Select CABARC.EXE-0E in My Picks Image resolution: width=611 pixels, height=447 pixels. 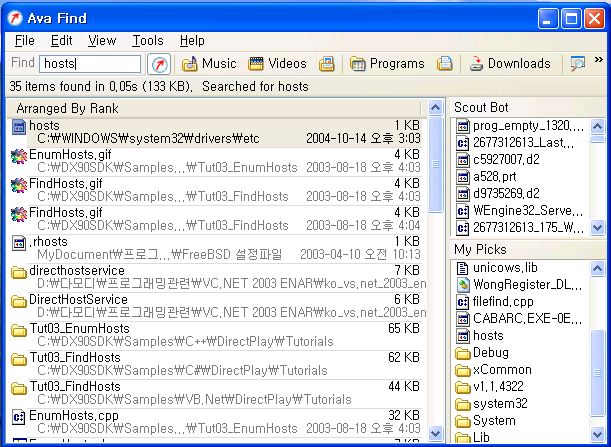[520, 318]
